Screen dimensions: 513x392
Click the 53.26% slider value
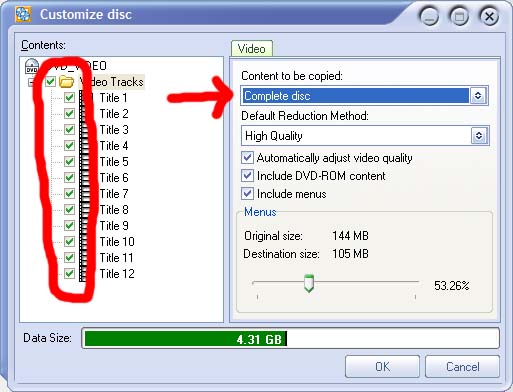452,286
